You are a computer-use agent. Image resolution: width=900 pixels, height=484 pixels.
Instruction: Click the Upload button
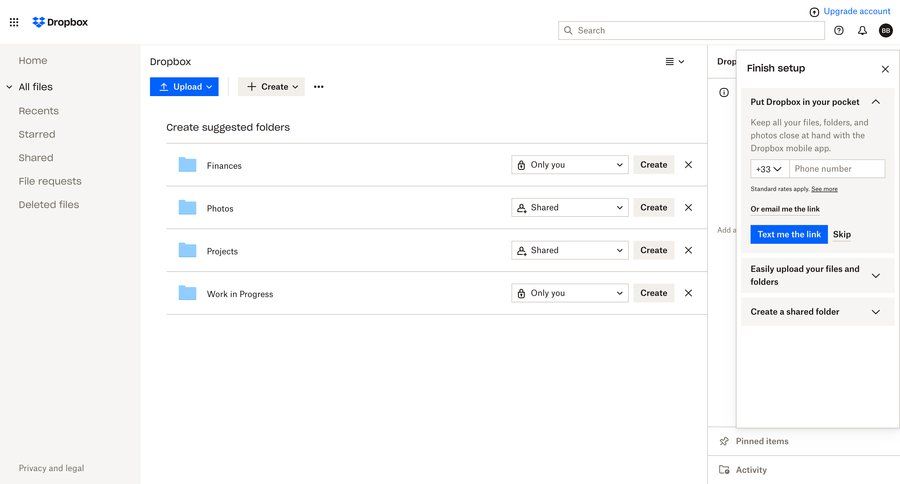184,87
